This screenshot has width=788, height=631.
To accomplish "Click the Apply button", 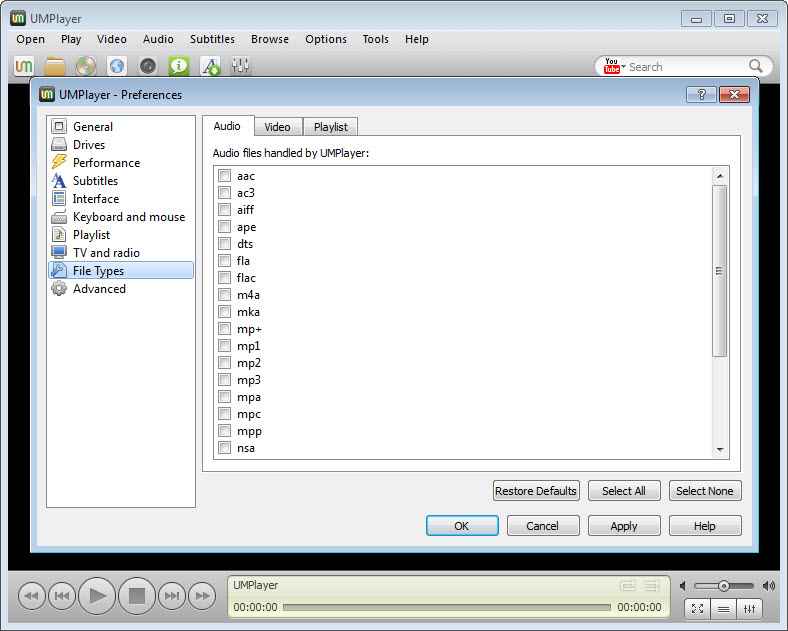I will [624, 526].
